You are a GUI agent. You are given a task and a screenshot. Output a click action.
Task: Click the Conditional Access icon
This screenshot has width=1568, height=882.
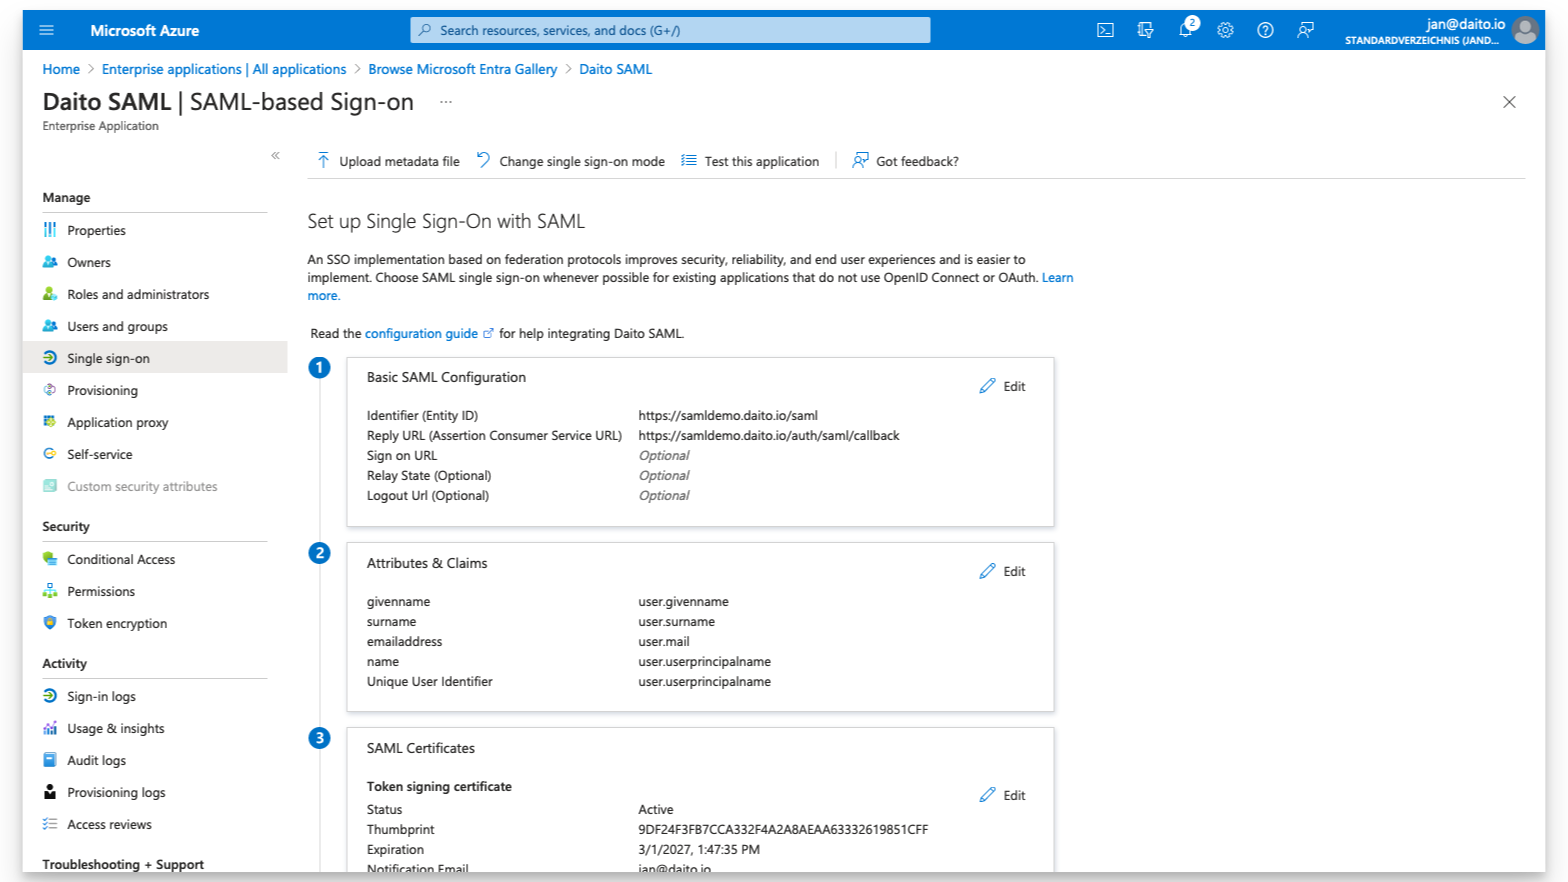point(50,559)
